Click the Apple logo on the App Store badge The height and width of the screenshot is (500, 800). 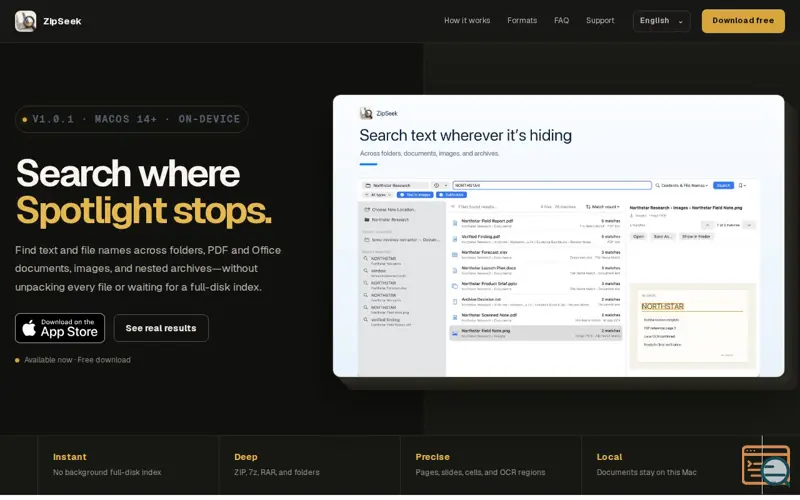[29, 328]
